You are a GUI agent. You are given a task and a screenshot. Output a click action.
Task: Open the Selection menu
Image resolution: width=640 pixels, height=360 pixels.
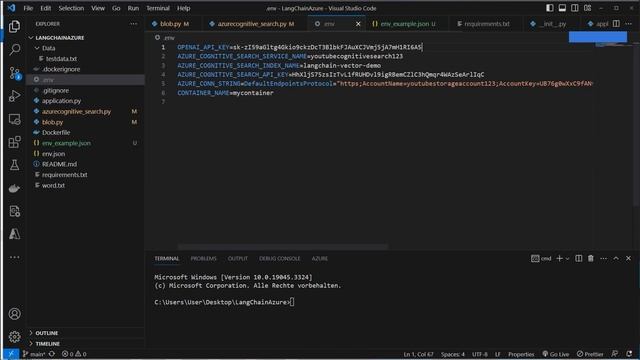71,8
